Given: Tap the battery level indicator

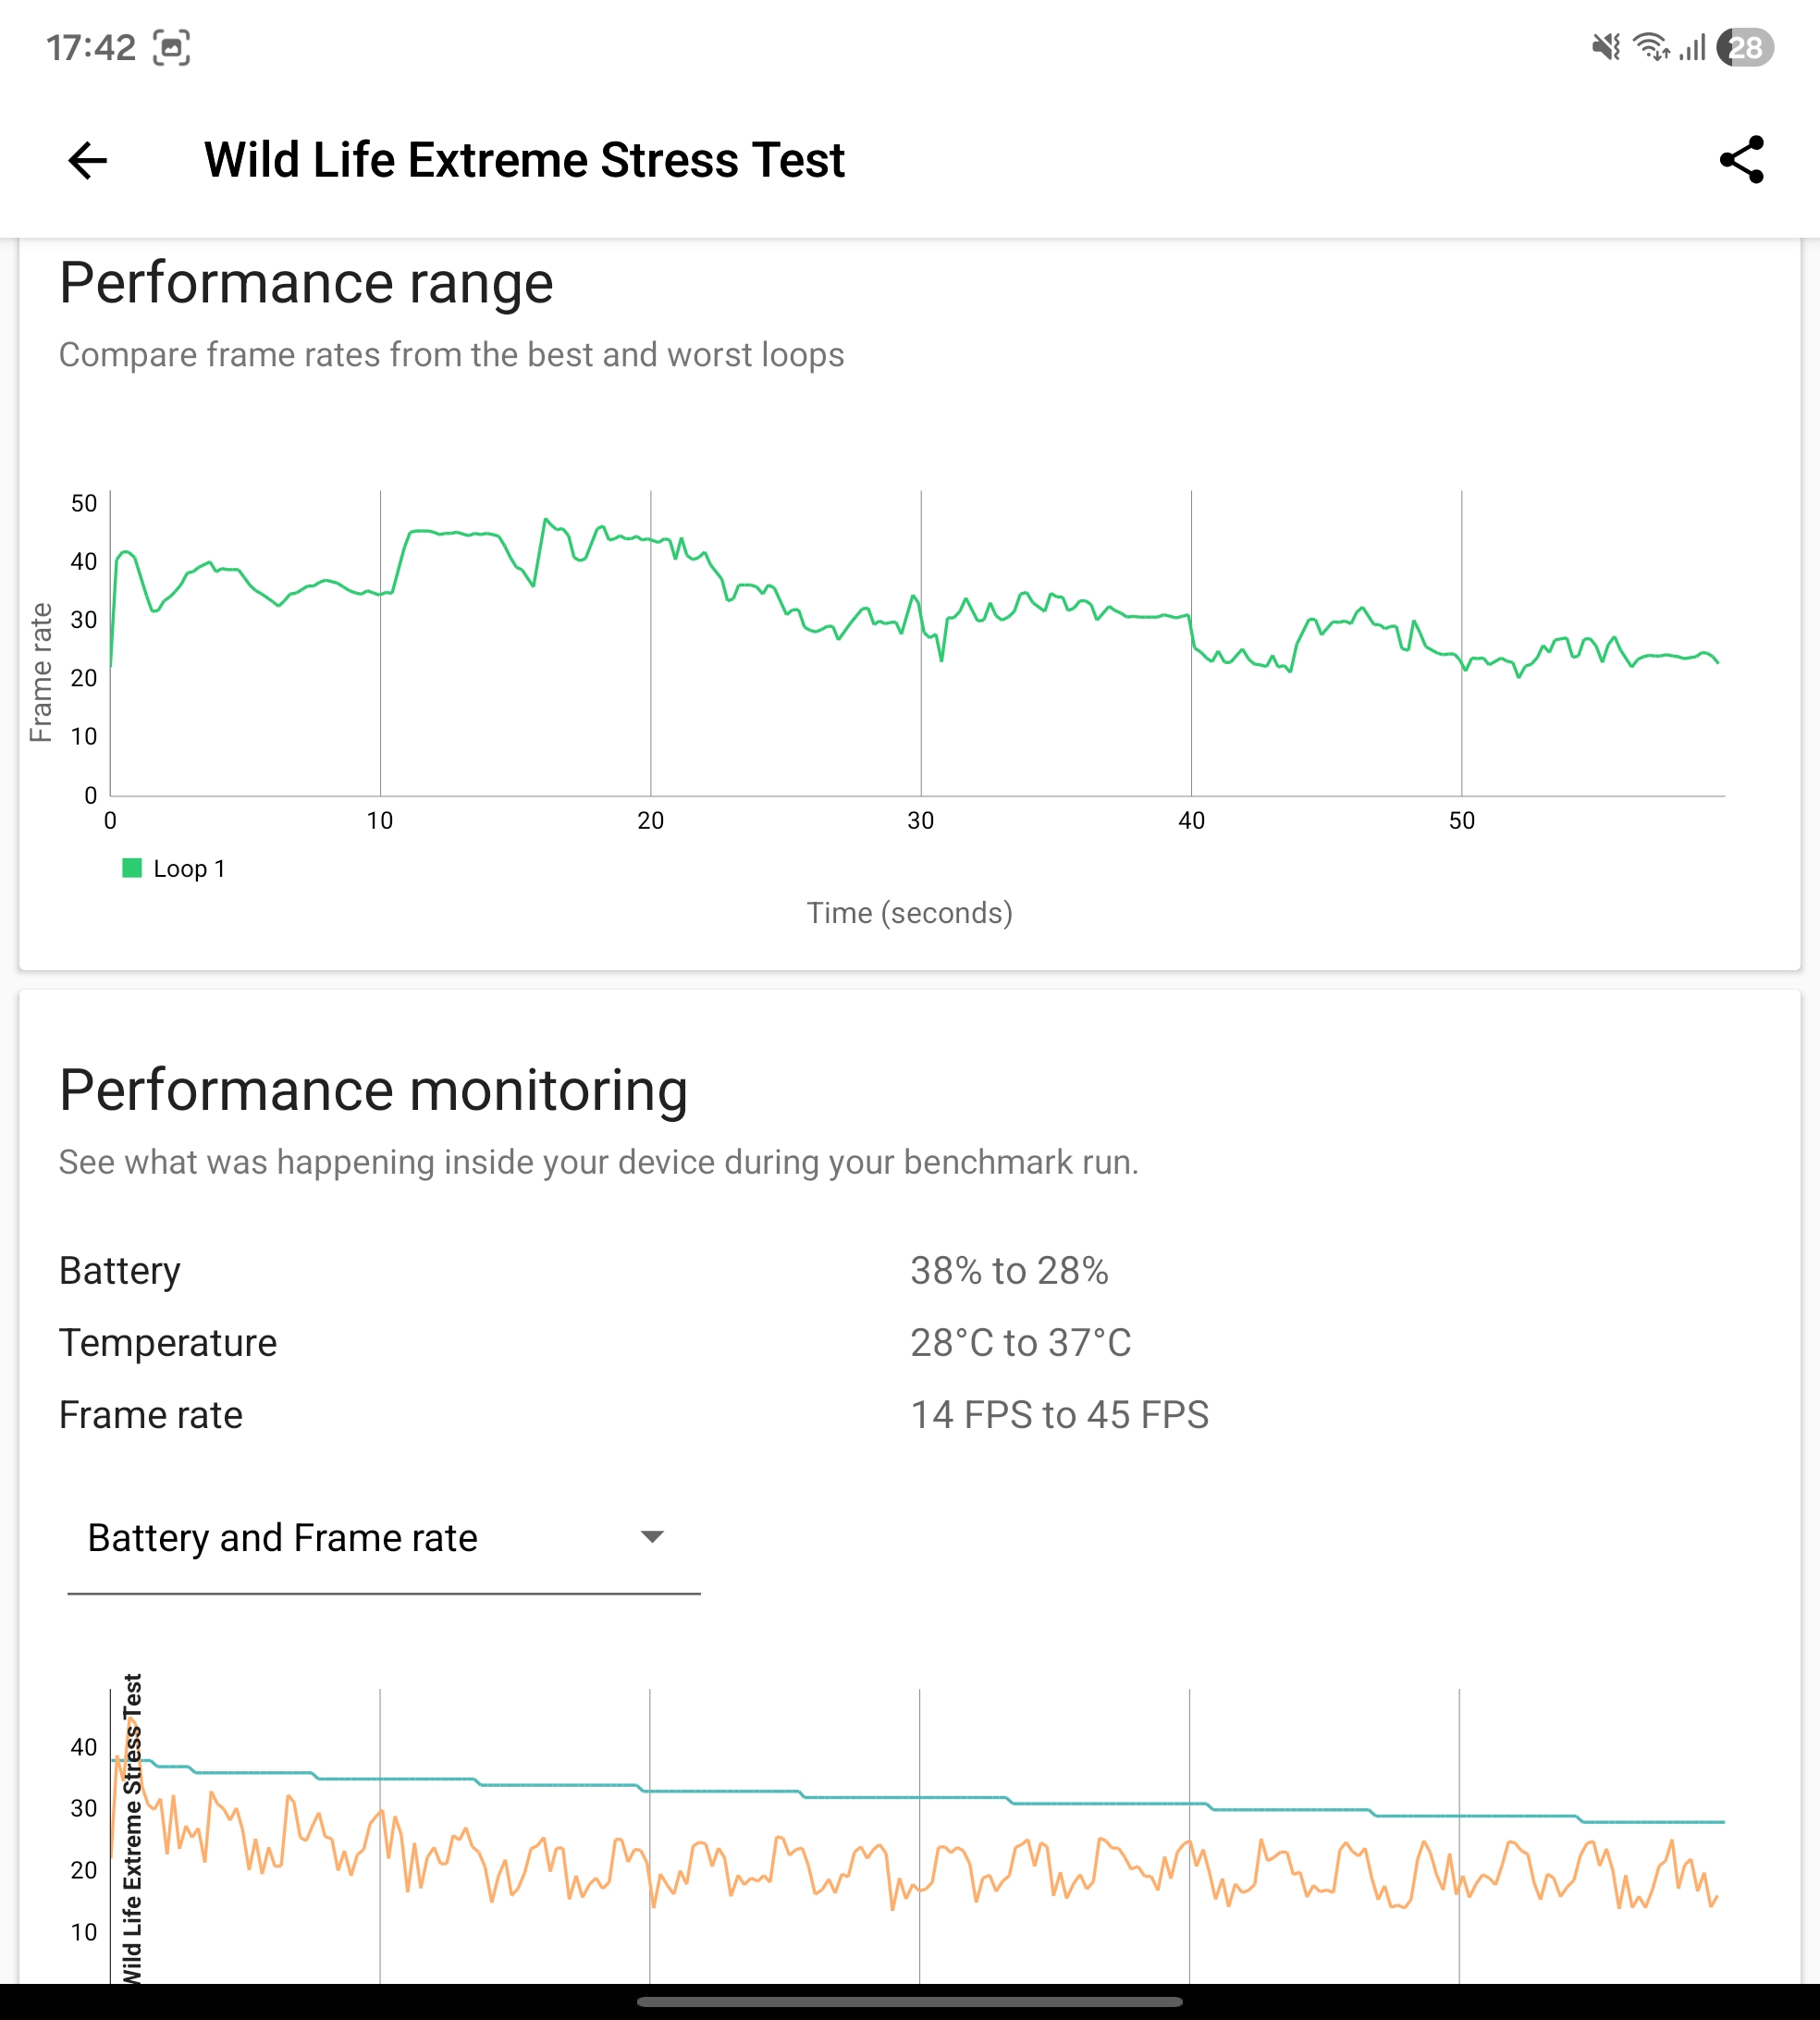Looking at the screenshot, I should click(1744, 47).
